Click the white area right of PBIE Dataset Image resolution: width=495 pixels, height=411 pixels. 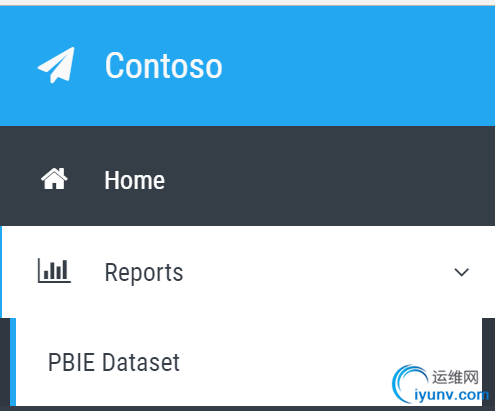pyautogui.click(x=283, y=362)
